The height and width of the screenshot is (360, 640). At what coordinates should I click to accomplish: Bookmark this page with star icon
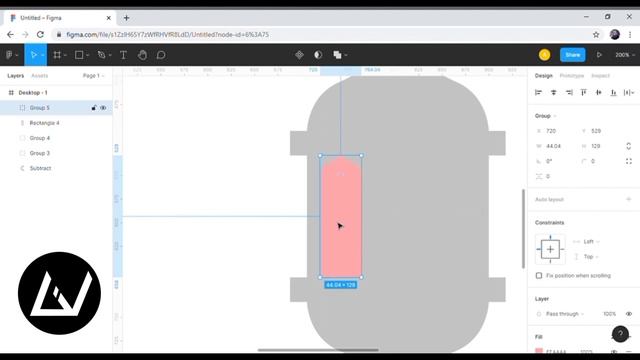[x=596, y=35]
